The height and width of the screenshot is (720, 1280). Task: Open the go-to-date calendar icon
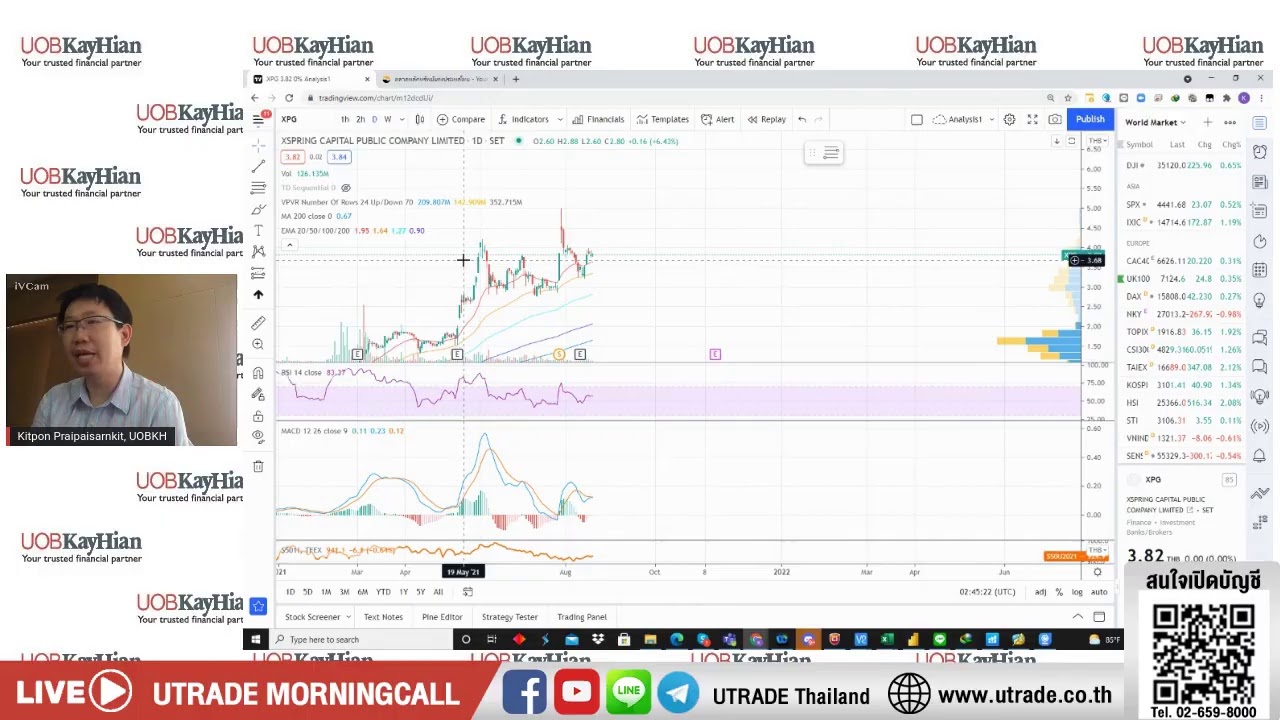(467, 592)
